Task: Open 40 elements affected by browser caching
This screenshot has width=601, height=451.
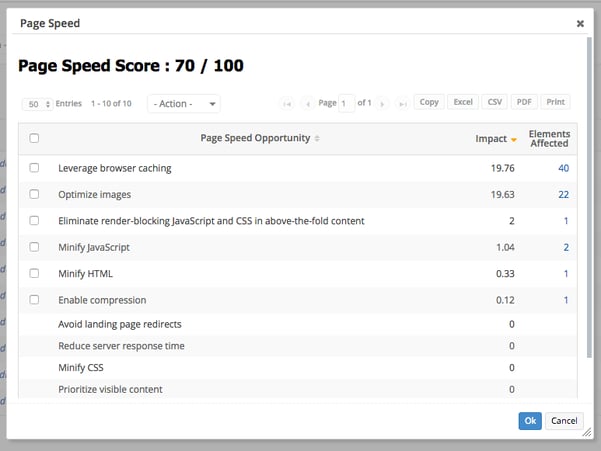Action: pos(563,168)
